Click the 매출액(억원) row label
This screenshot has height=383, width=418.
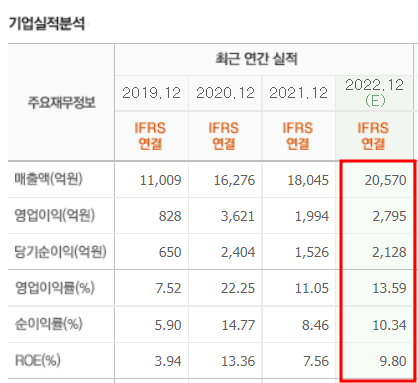tap(48, 179)
